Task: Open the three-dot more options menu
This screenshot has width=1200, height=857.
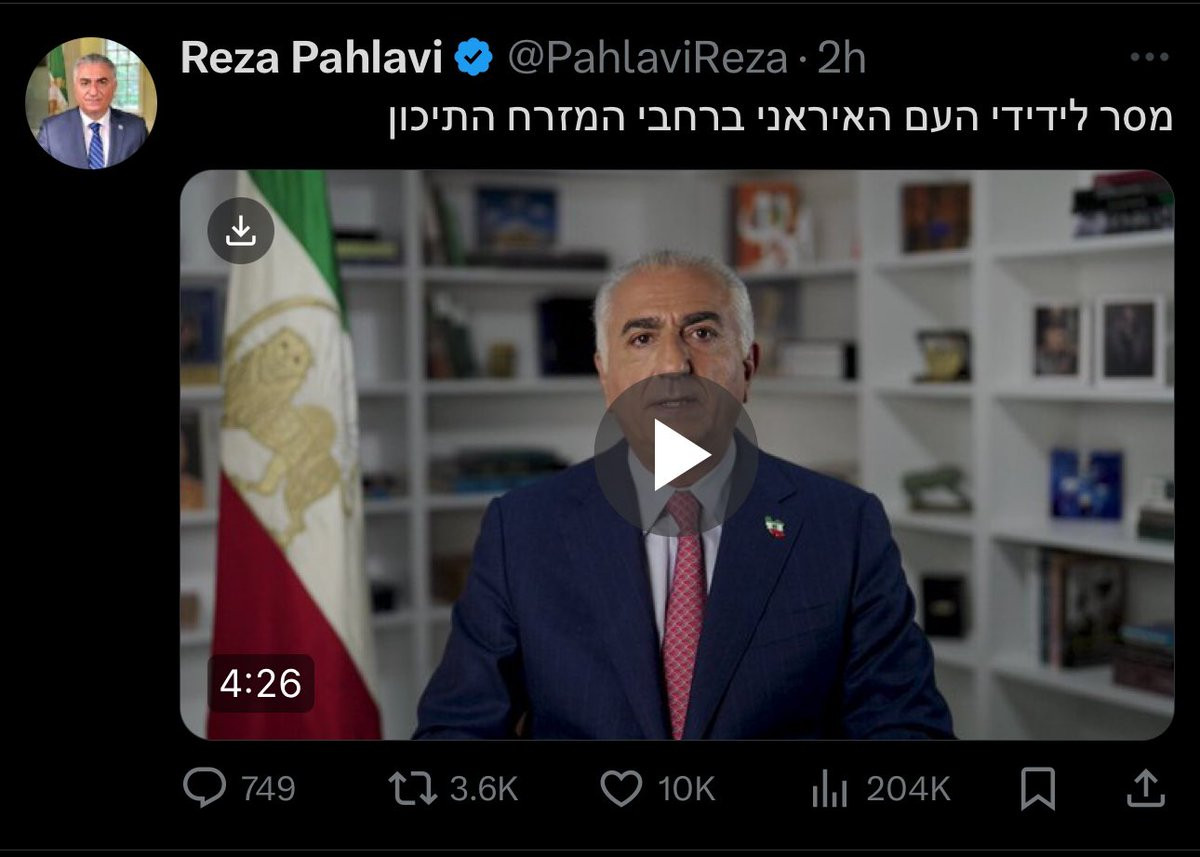Action: pyautogui.click(x=1148, y=58)
